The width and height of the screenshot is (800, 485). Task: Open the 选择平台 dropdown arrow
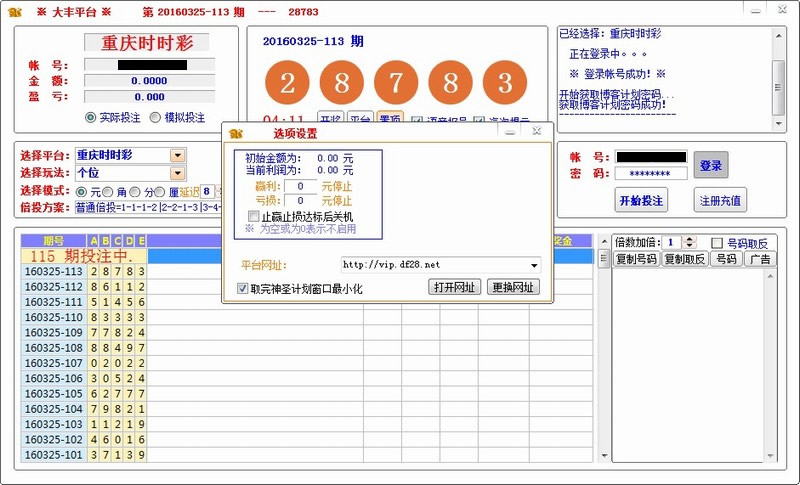click(178, 155)
